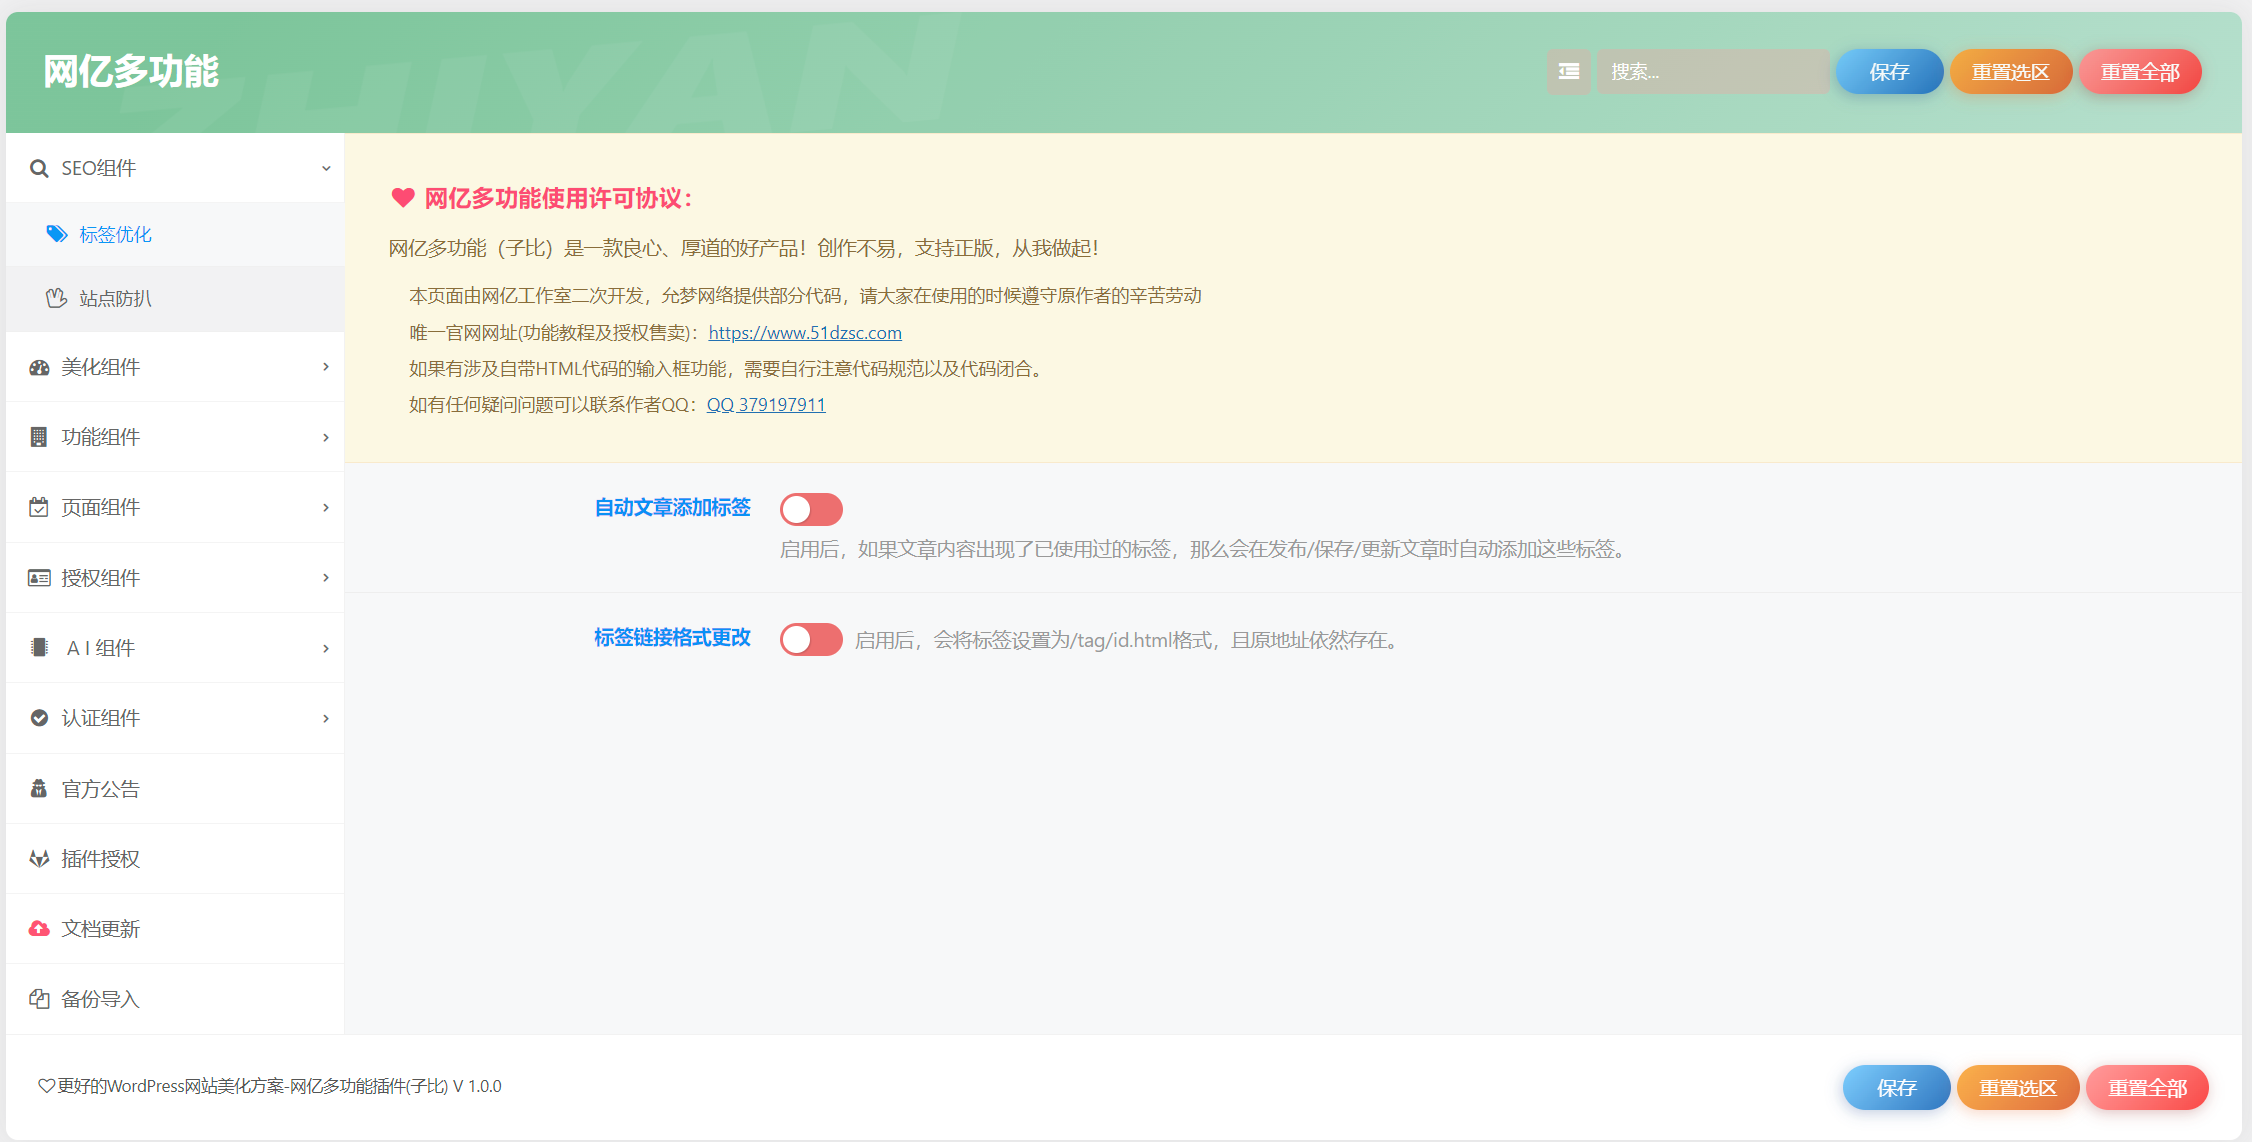The height and width of the screenshot is (1142, 2252).
Task: Click the top blue 保存 button
Action: point(1888,72)
